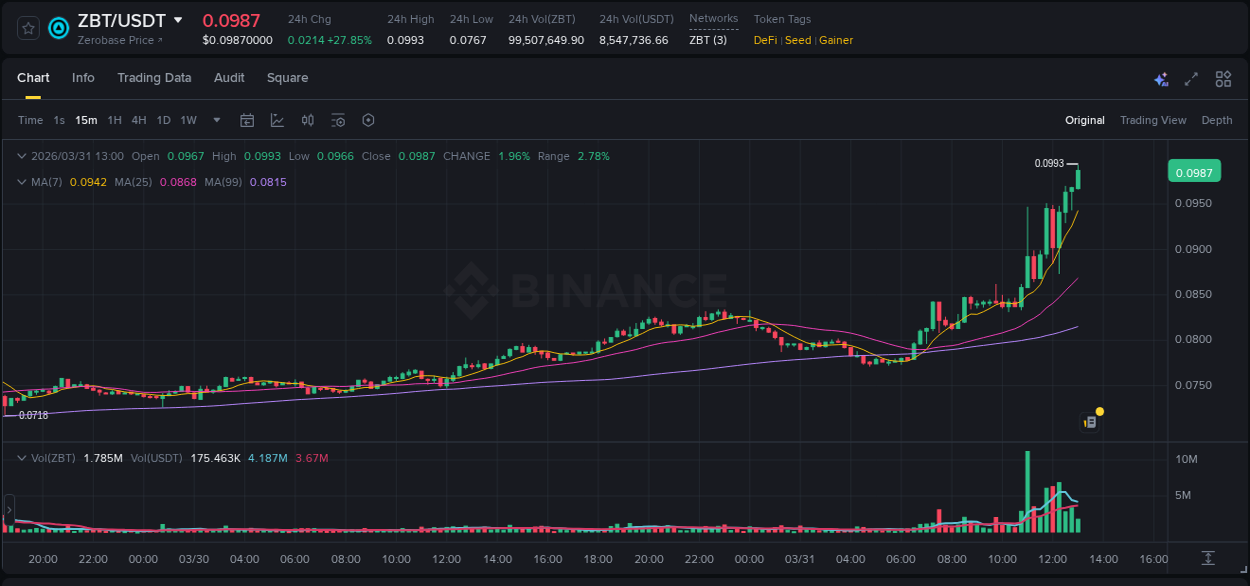Open the widget layout grid icon
The height and width of the screenshot is (586, 1250).
point(1223,78)
